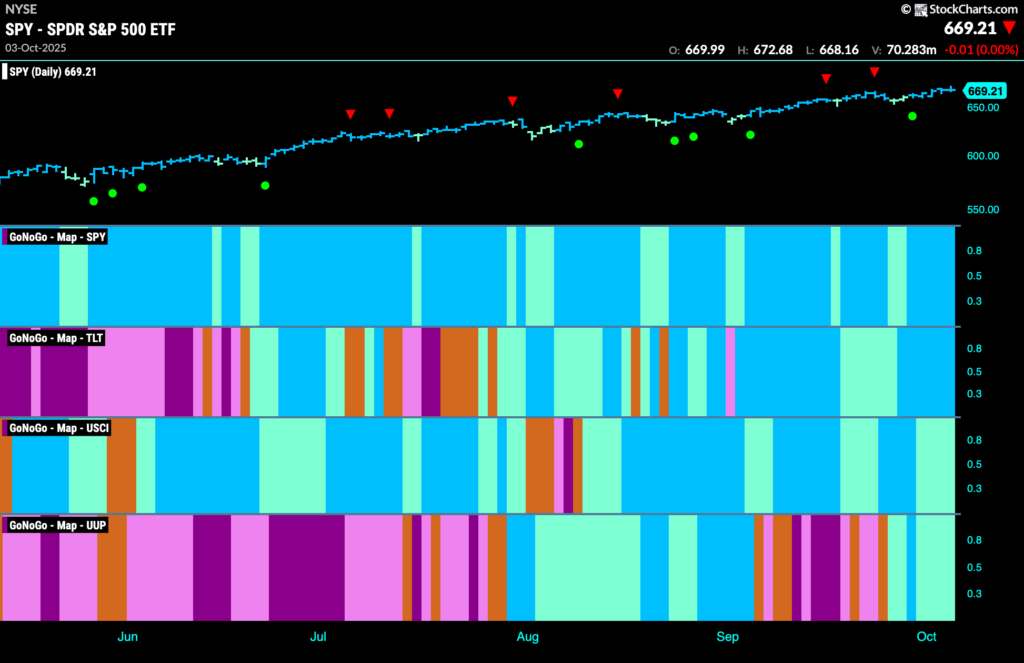Click the -0.01 (0.00%) change text
This screenshot has width=1024, height=663.
tap(981, 50)
